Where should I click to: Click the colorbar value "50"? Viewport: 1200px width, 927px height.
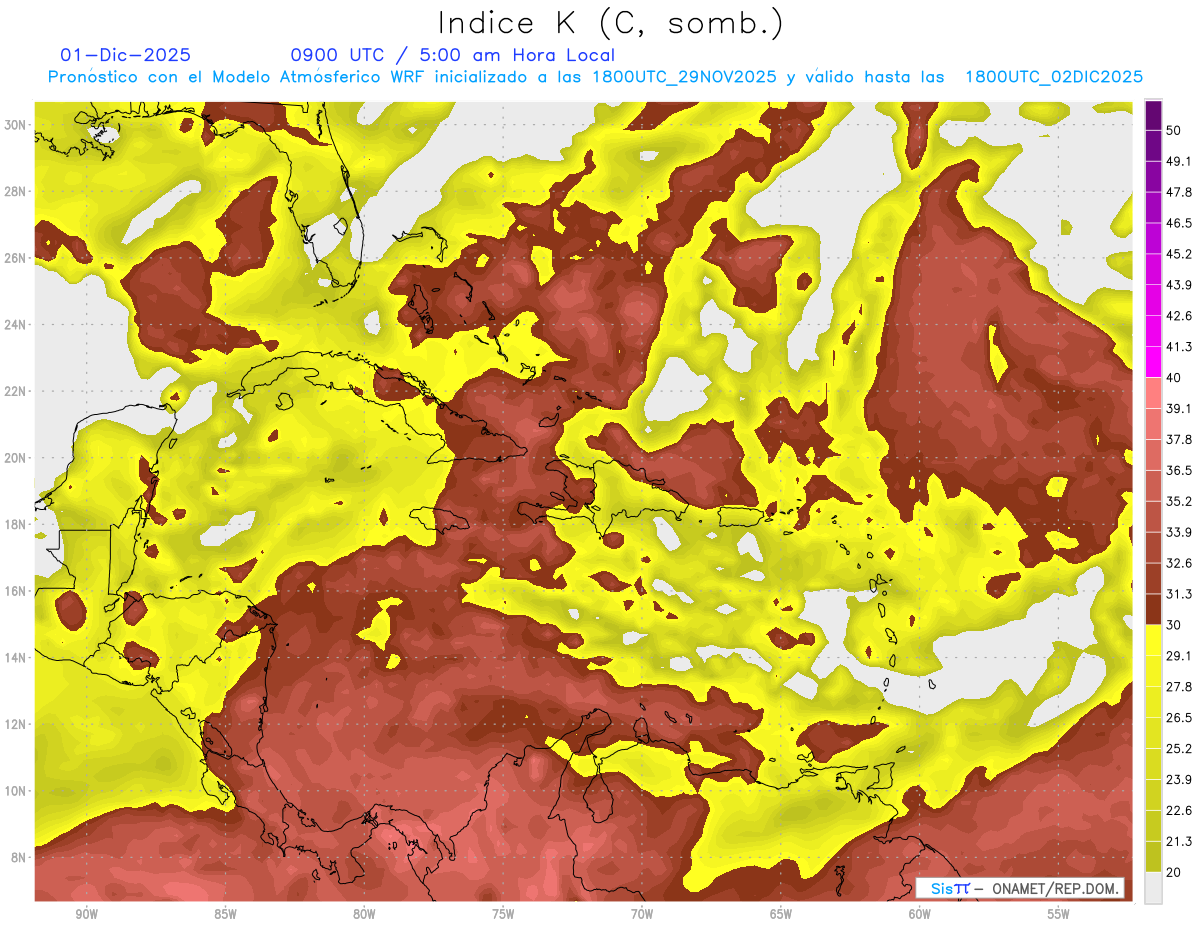[x=1174, y=130]
